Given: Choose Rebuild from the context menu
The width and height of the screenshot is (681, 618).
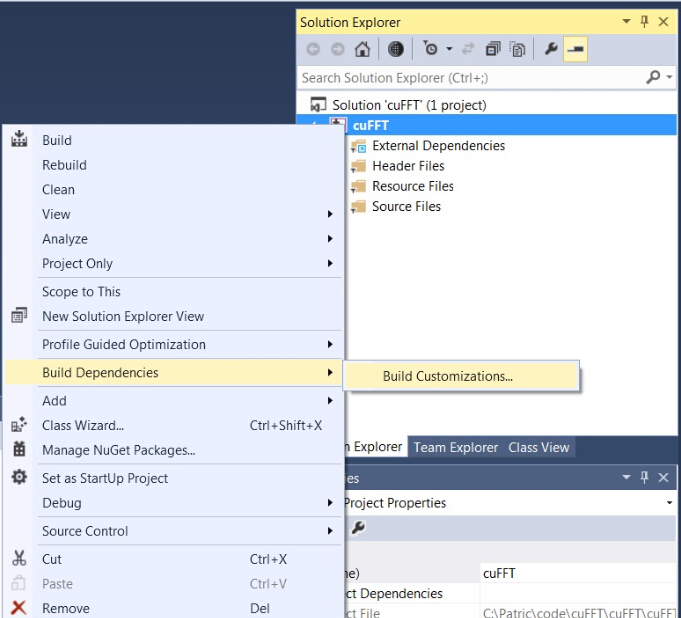Looking at the screenshot, I should (x=174, y=165).
